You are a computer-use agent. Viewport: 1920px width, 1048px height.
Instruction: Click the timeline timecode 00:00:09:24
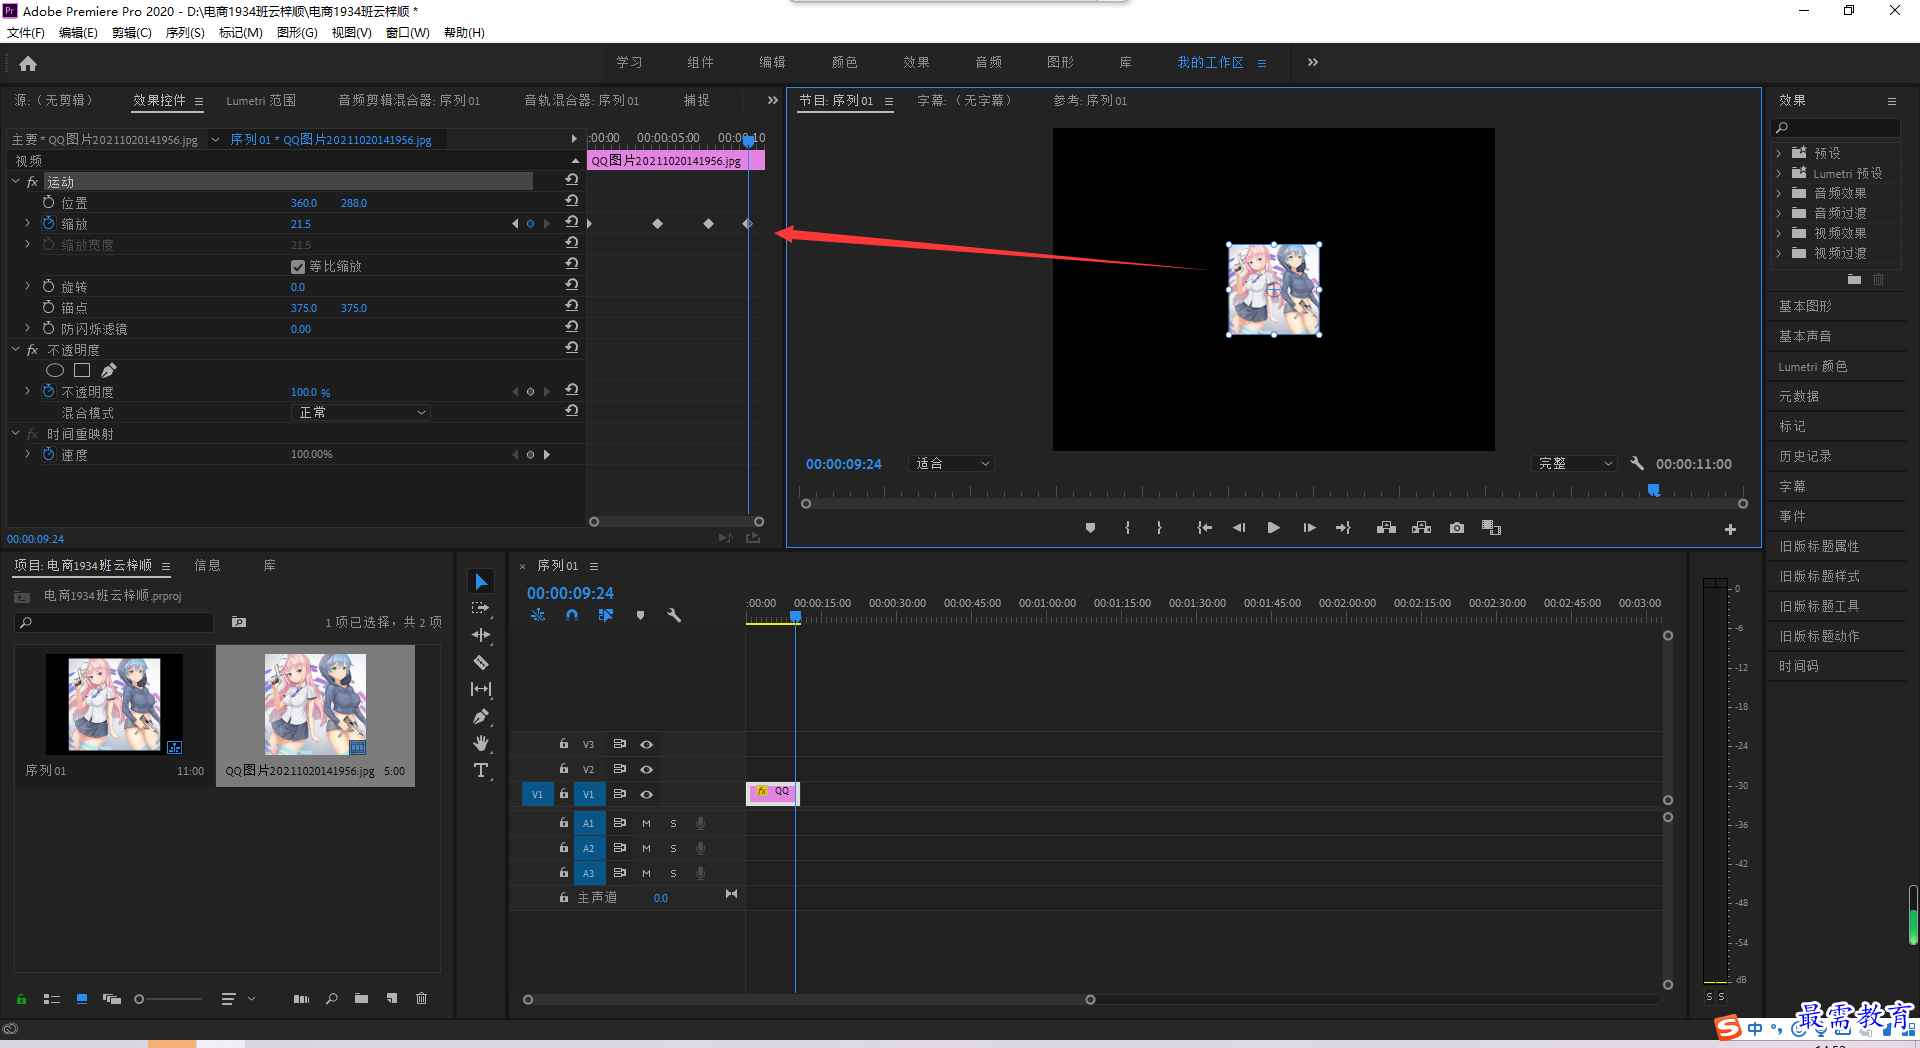tap(570, 593)
